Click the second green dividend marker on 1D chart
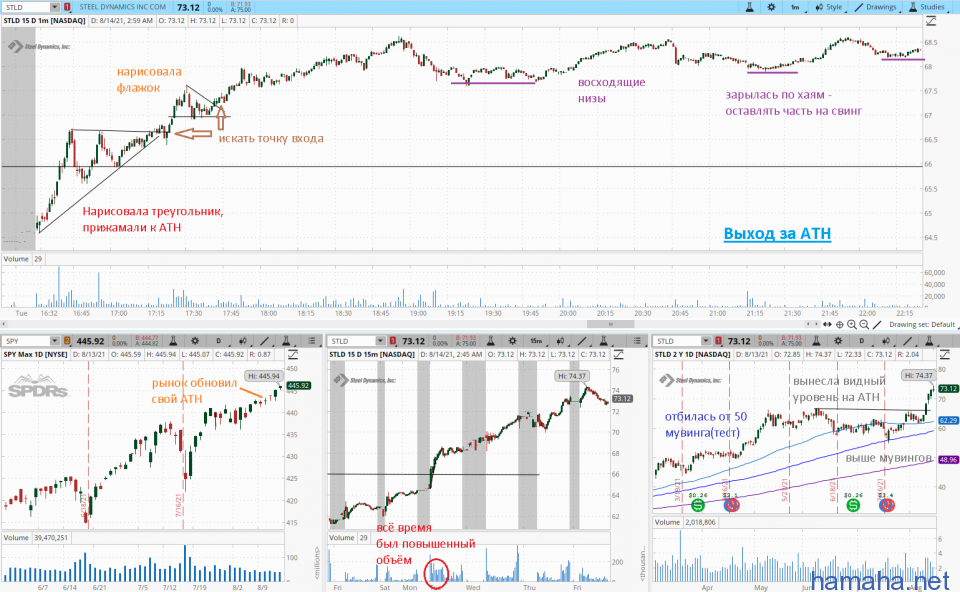This screenshot has width=960, height=592. click(x=853, y=505)
